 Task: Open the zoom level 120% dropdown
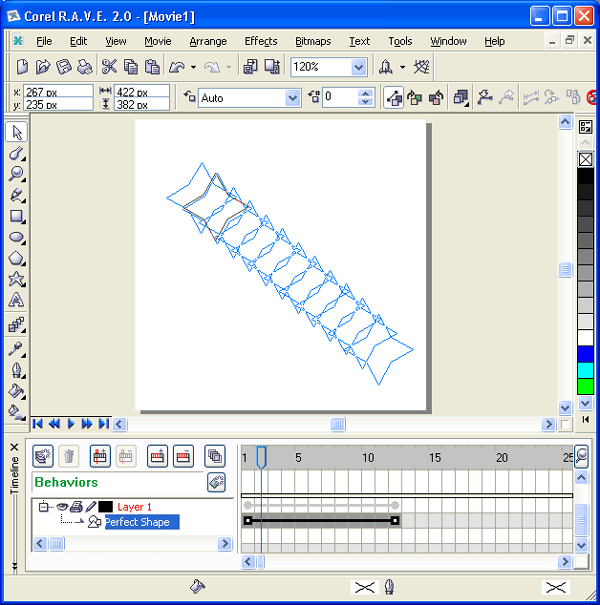click(359, 67)
